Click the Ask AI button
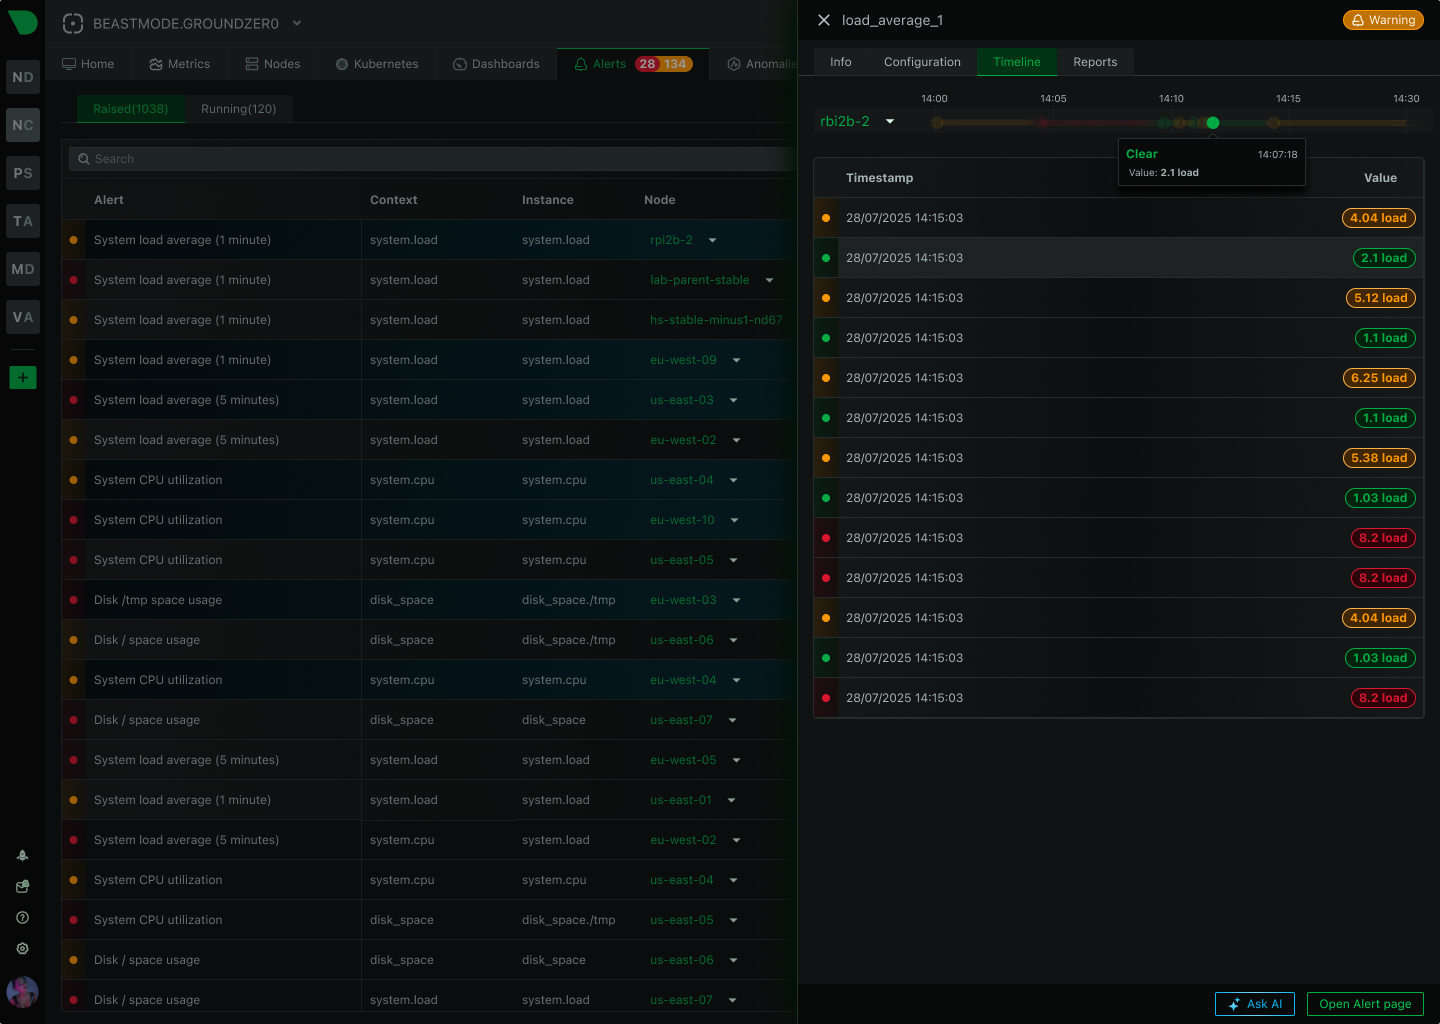 tap(1254, 1004)
